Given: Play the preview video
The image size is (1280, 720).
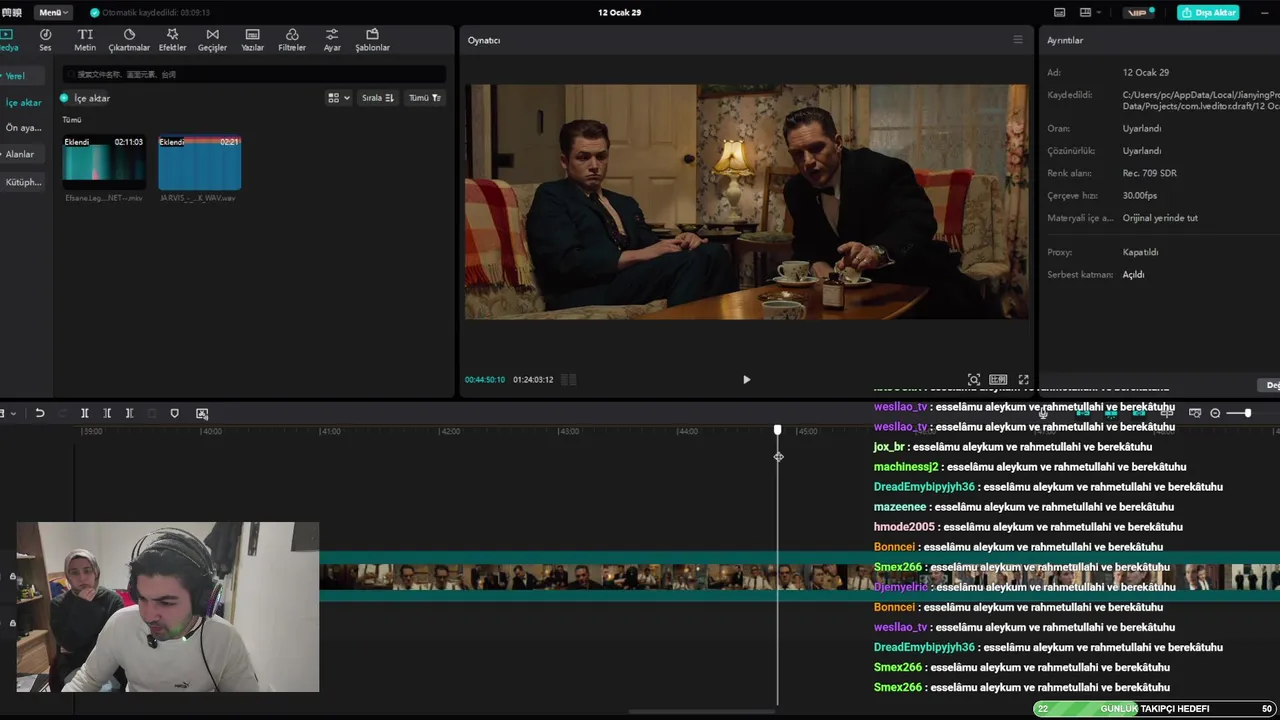Looking at the screenshot, I should [746, 380].
